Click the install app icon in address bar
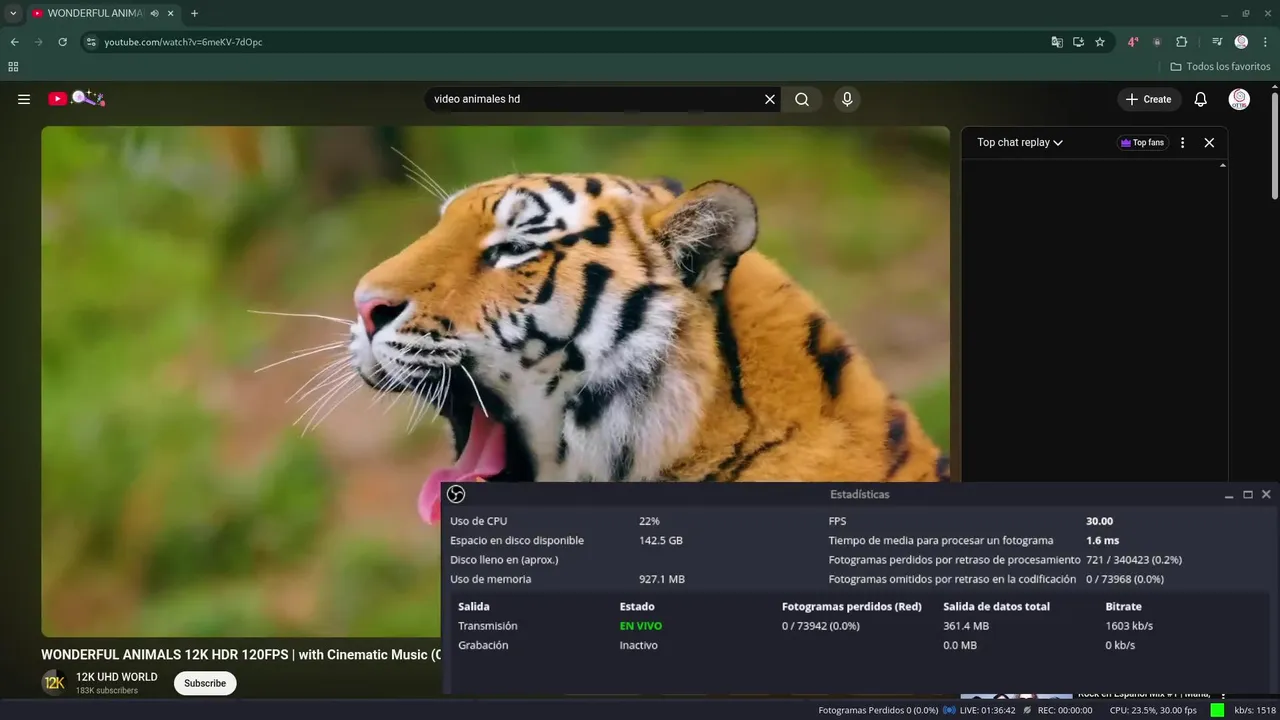This screenshot has width=1280, height=720. 1078,42
